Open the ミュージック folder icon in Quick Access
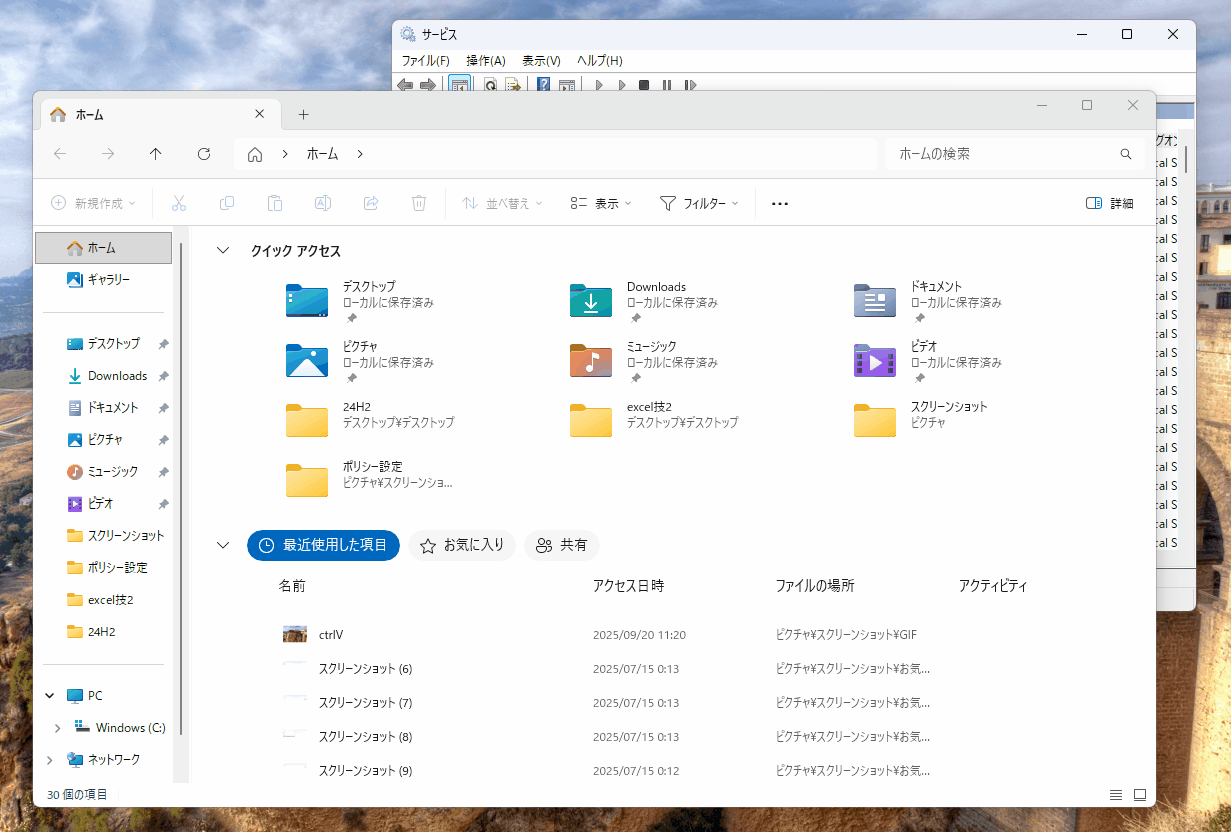1231x832 pixels. [x=591, y=360]
